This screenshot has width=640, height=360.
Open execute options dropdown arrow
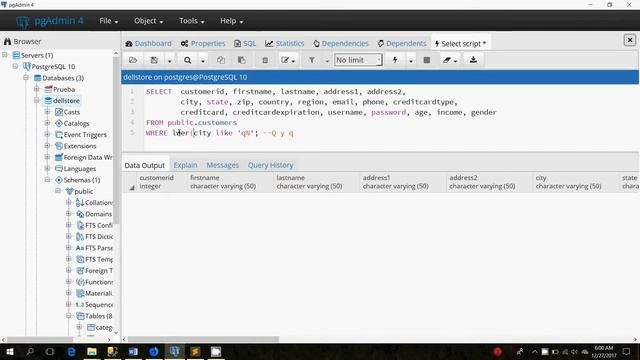(x=411, y=61)
